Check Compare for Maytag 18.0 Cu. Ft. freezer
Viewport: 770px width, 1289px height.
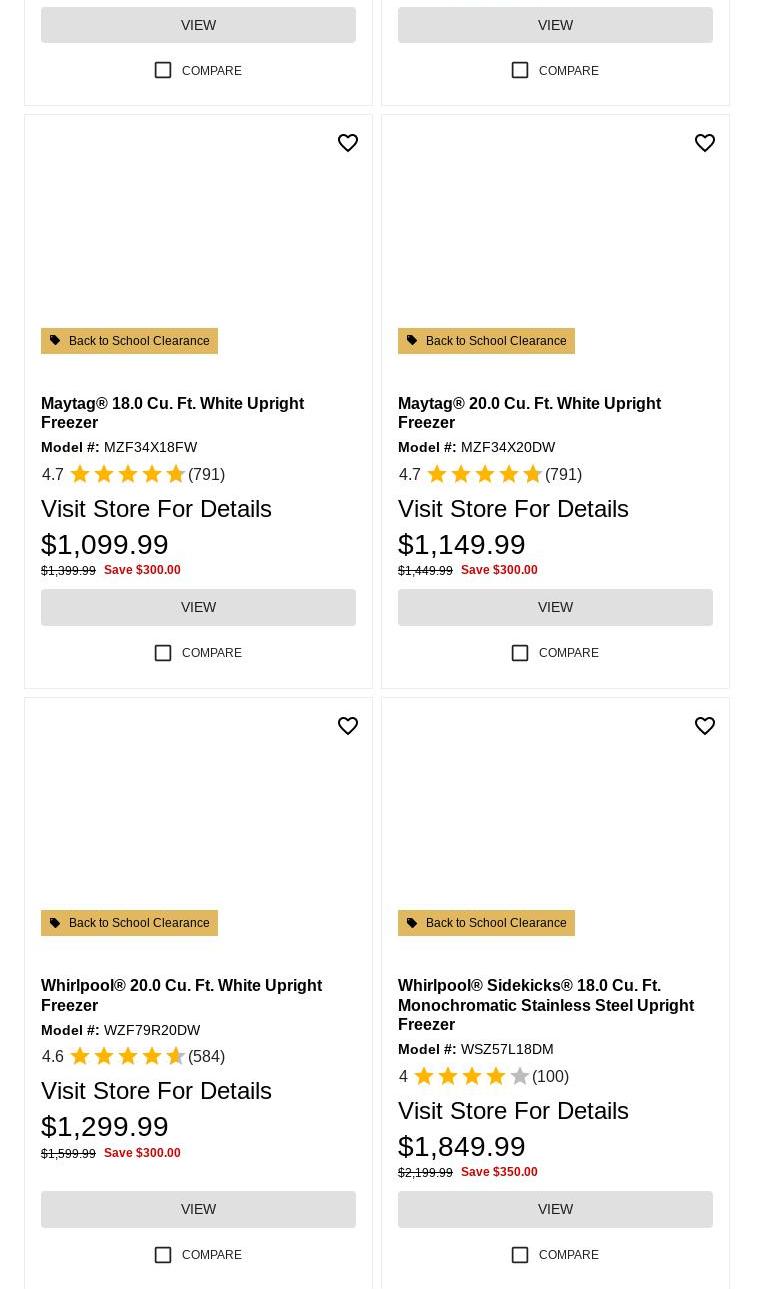tap(163, 653)
